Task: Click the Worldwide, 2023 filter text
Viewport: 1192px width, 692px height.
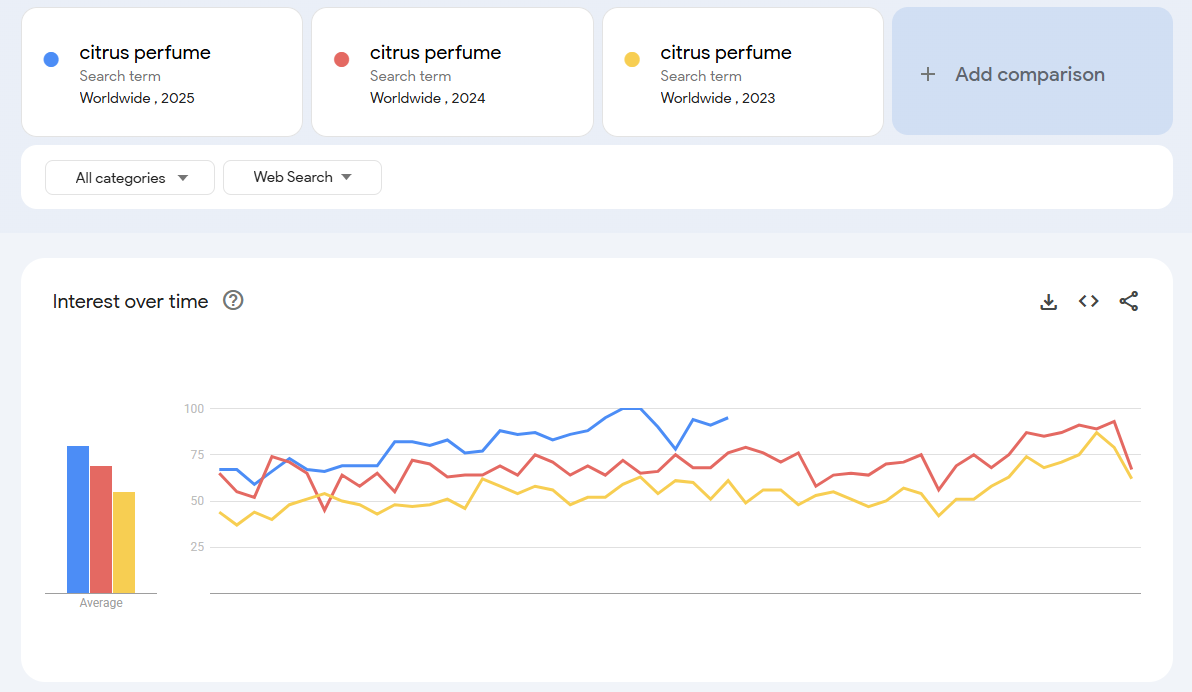Action: pos(718,98)
